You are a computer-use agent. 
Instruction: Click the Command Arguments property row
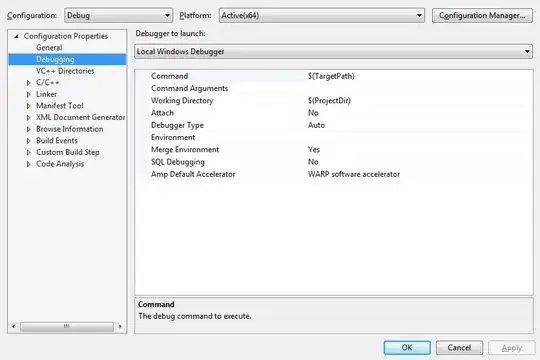pos(333,89)
